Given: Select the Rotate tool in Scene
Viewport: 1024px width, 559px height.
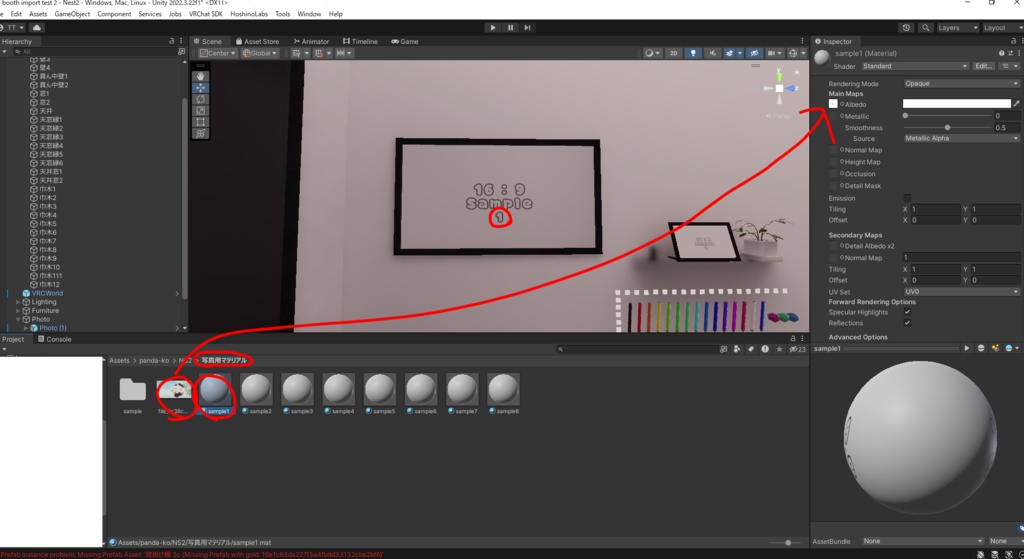Looking at the screenshot, I should (200, 99).
